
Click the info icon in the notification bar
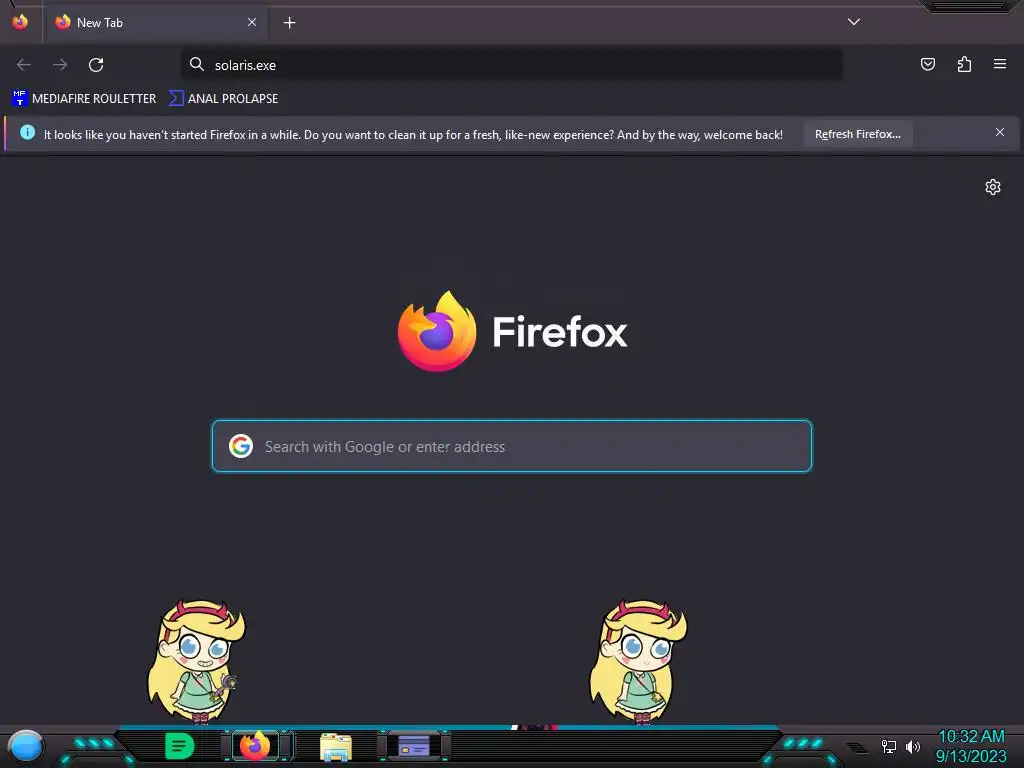(27, 133)
